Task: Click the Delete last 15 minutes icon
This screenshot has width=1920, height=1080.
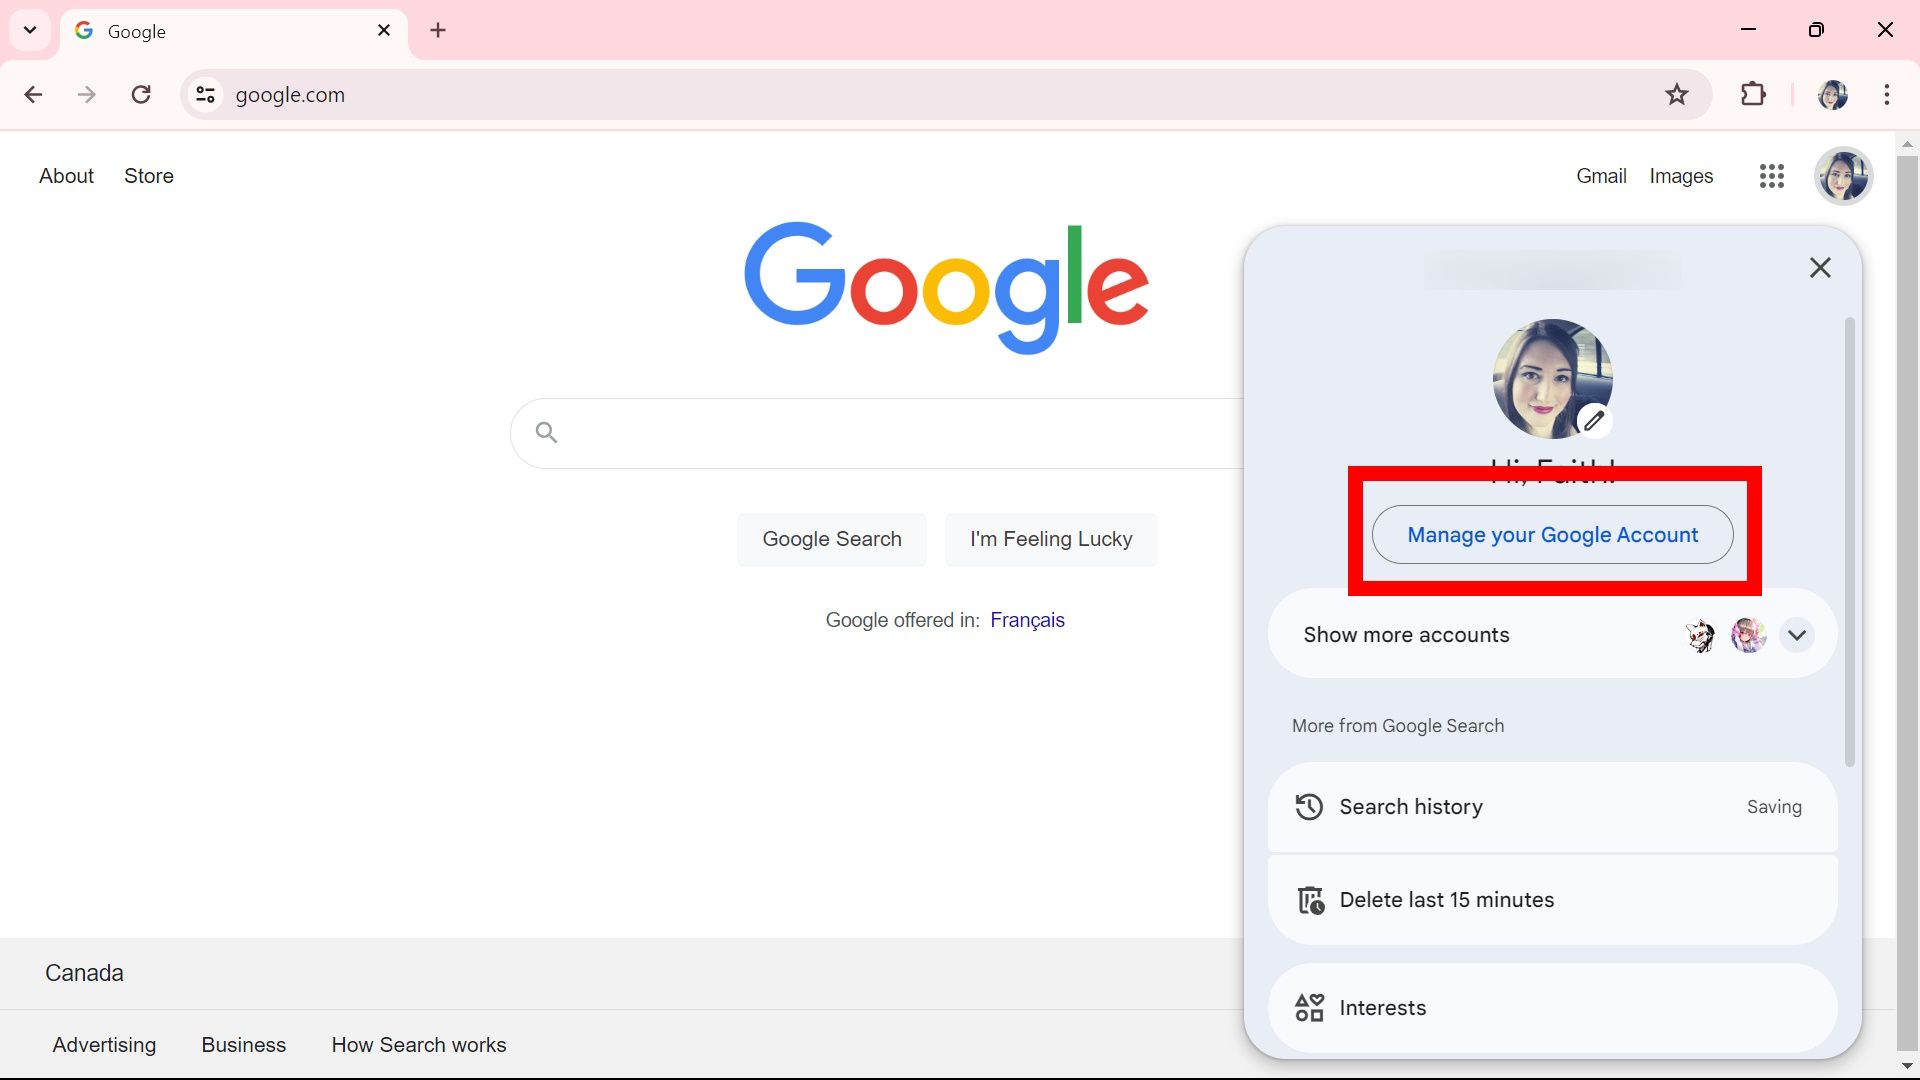Action: [1310, 899]
